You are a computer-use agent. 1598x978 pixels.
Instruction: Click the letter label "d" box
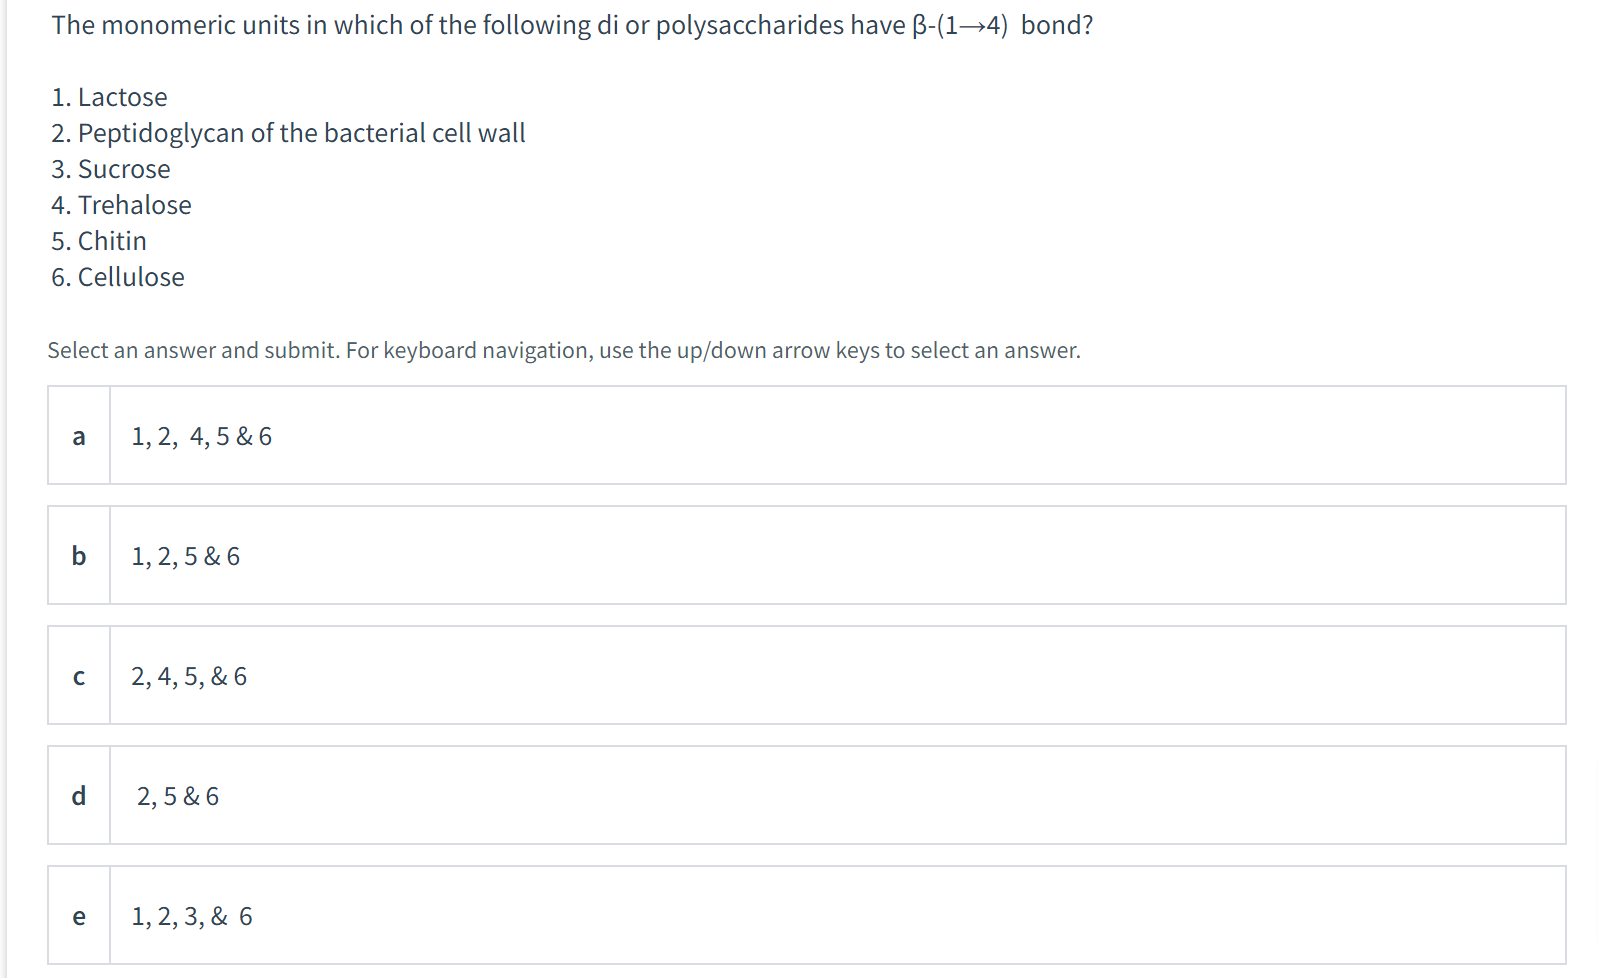tap(79, 797)
